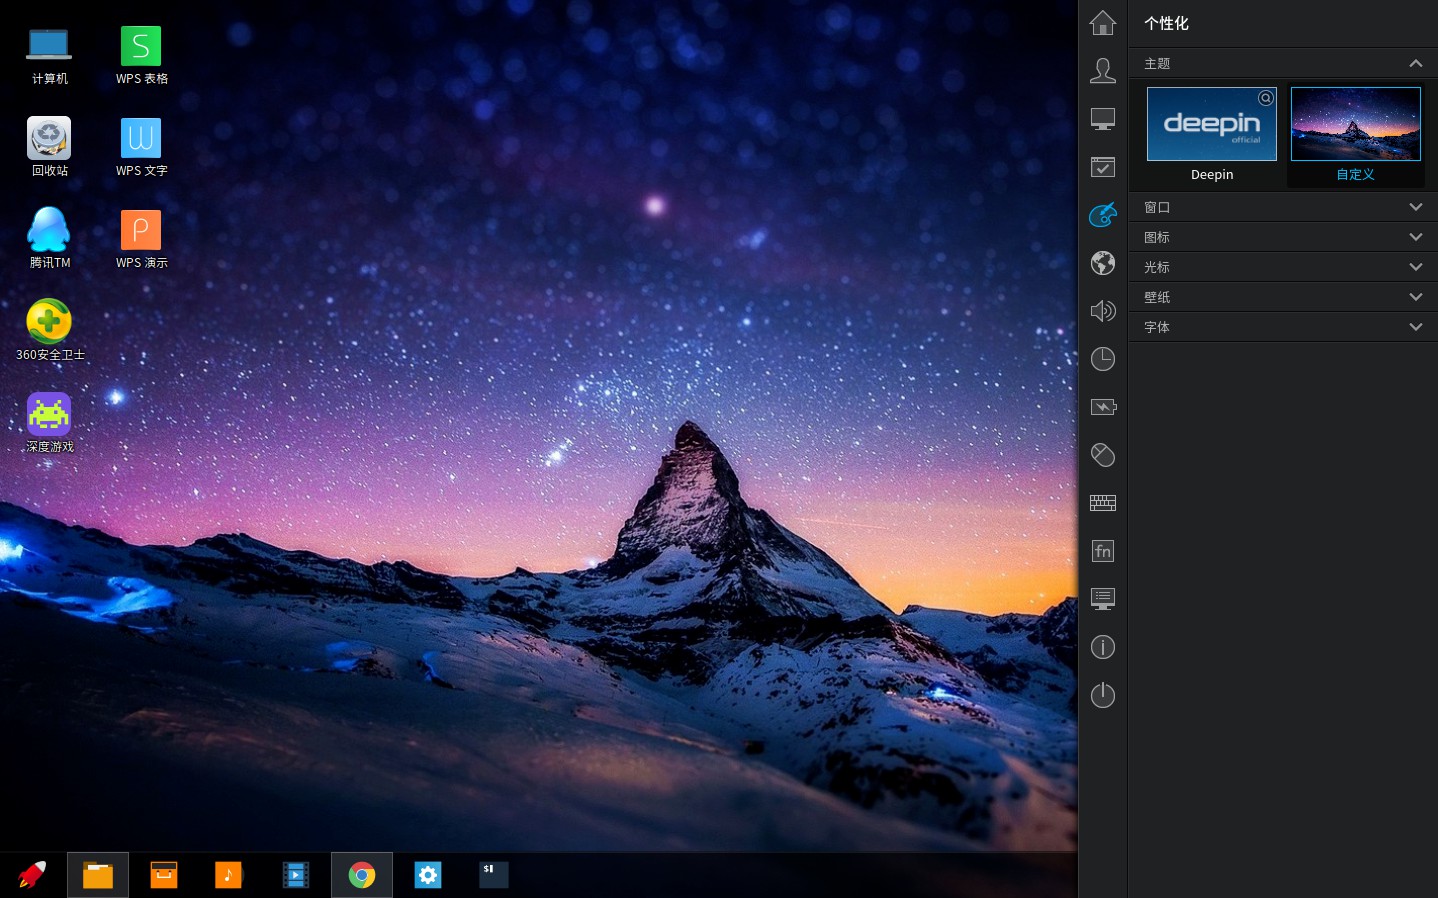Open Date and Time settings via the clock icon

coord(1102,359)
